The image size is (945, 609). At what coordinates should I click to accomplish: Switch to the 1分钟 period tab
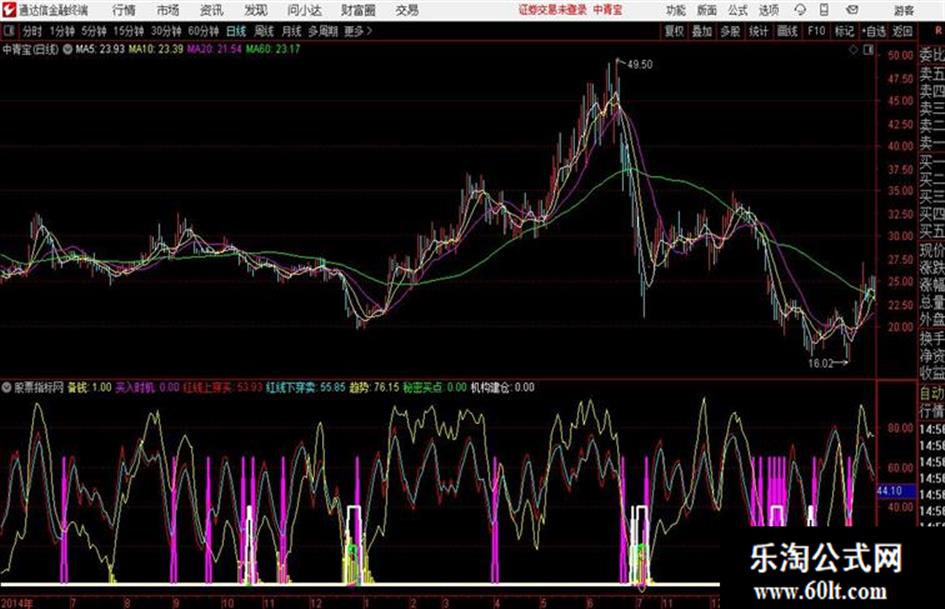62,31
